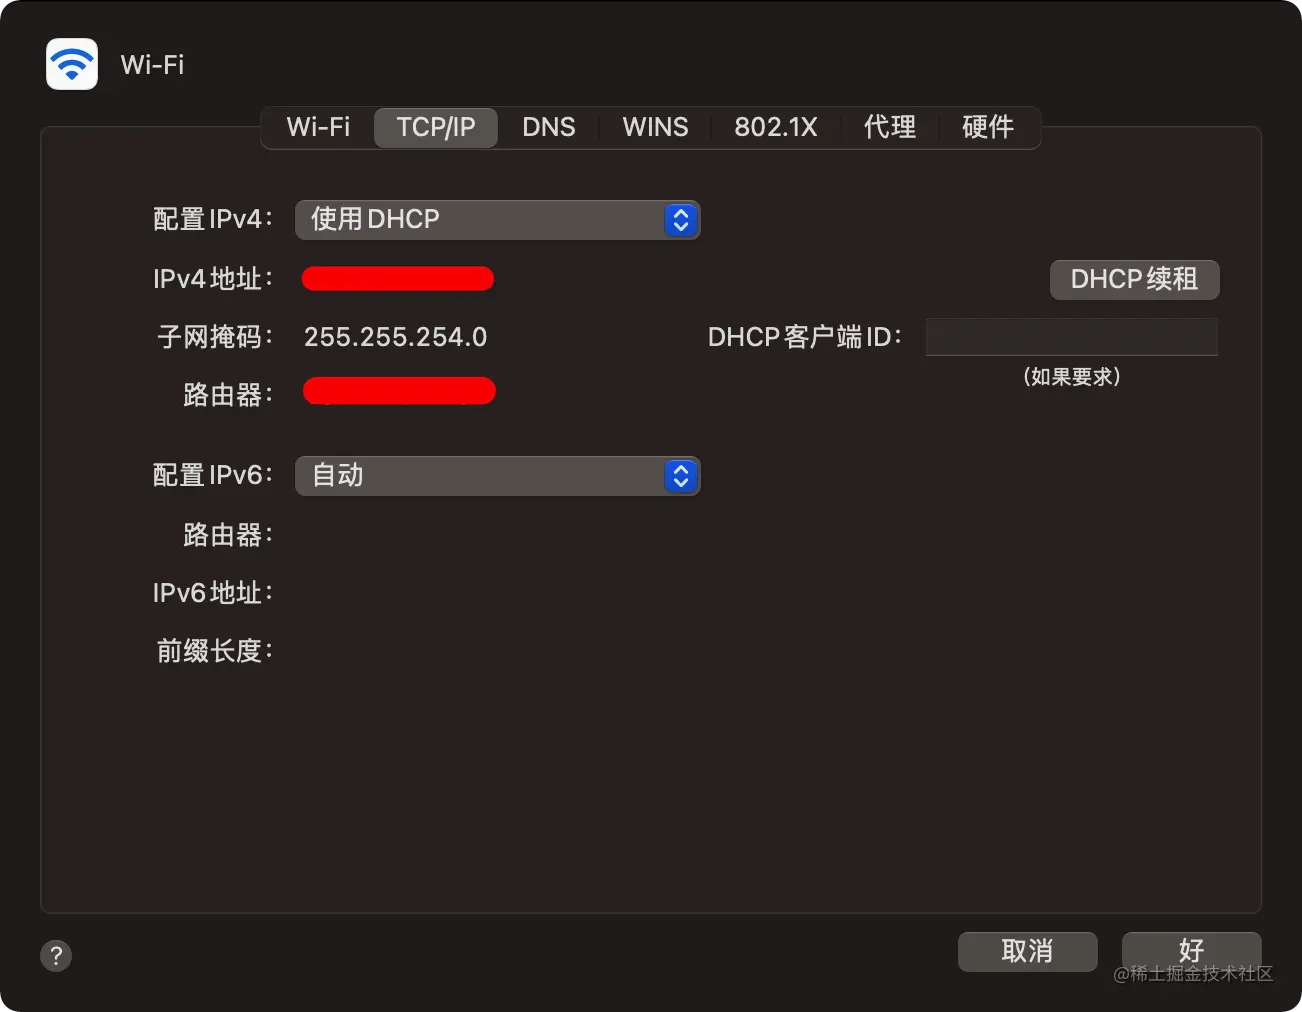Confirm with the 好 button

coord(1192,951)
